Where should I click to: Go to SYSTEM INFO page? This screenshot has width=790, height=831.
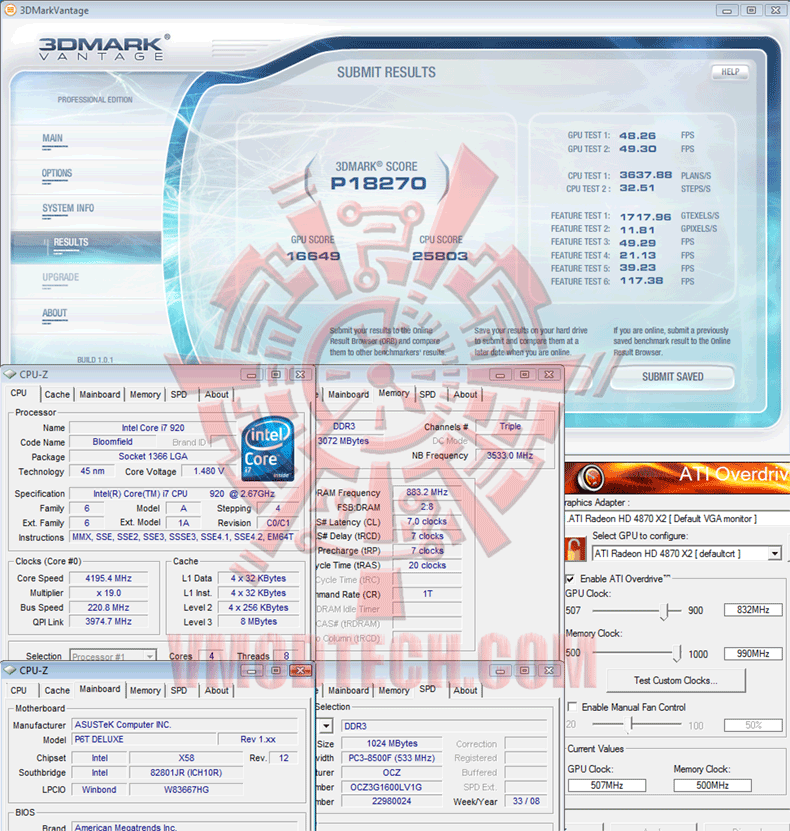click(x=68, y=208)
